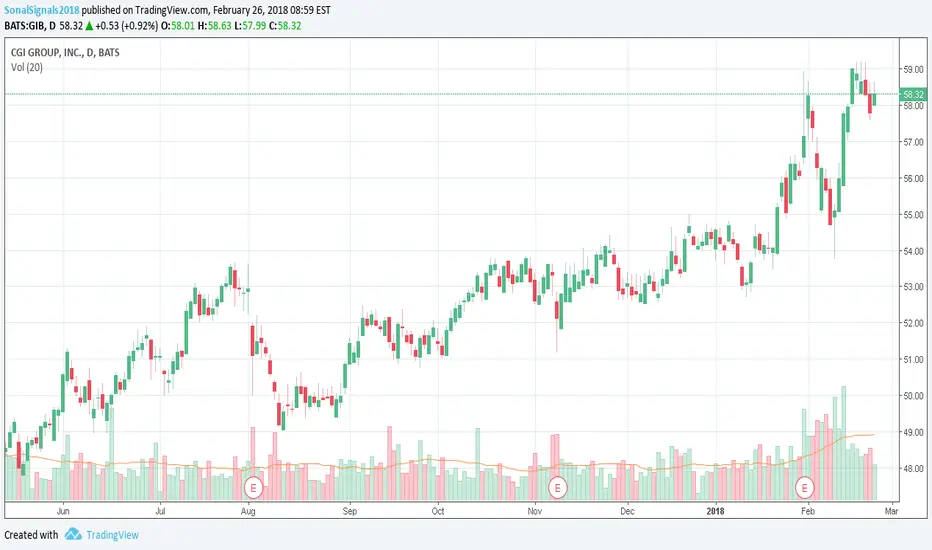
Task: Click the November earnings E marker
Action: pos(558,488)
